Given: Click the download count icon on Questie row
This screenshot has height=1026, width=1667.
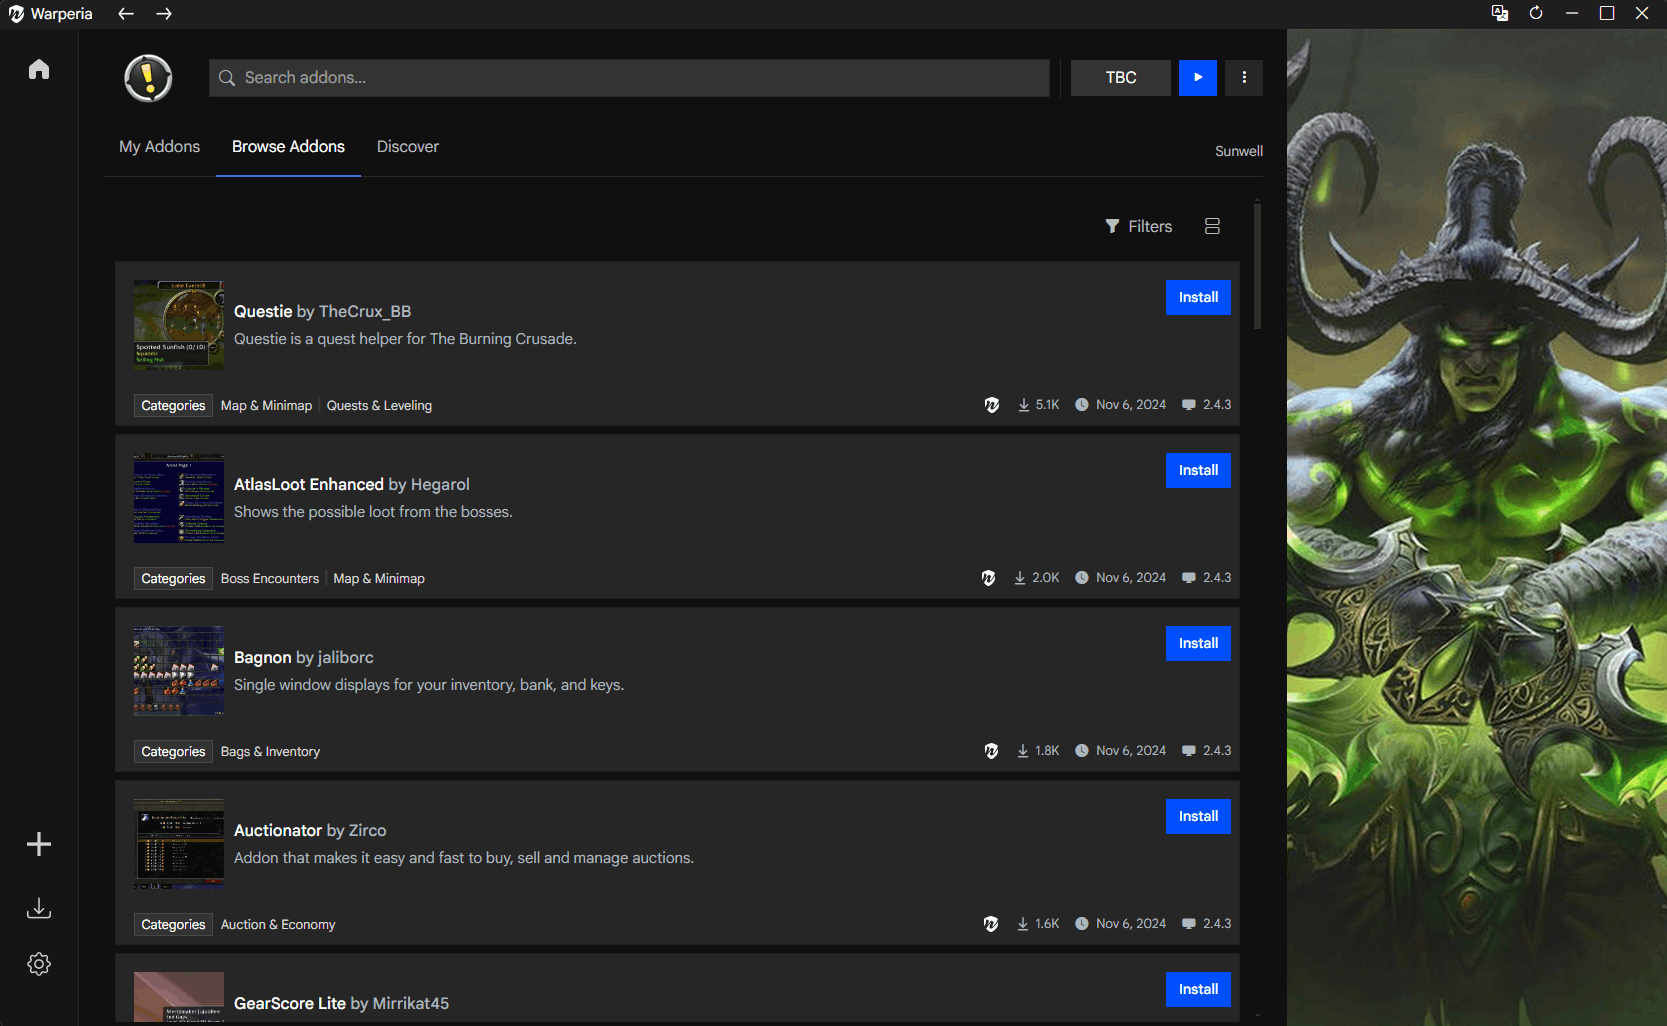Looking at the screenshot, I should pyautogui.click(x=1024, y=405).
